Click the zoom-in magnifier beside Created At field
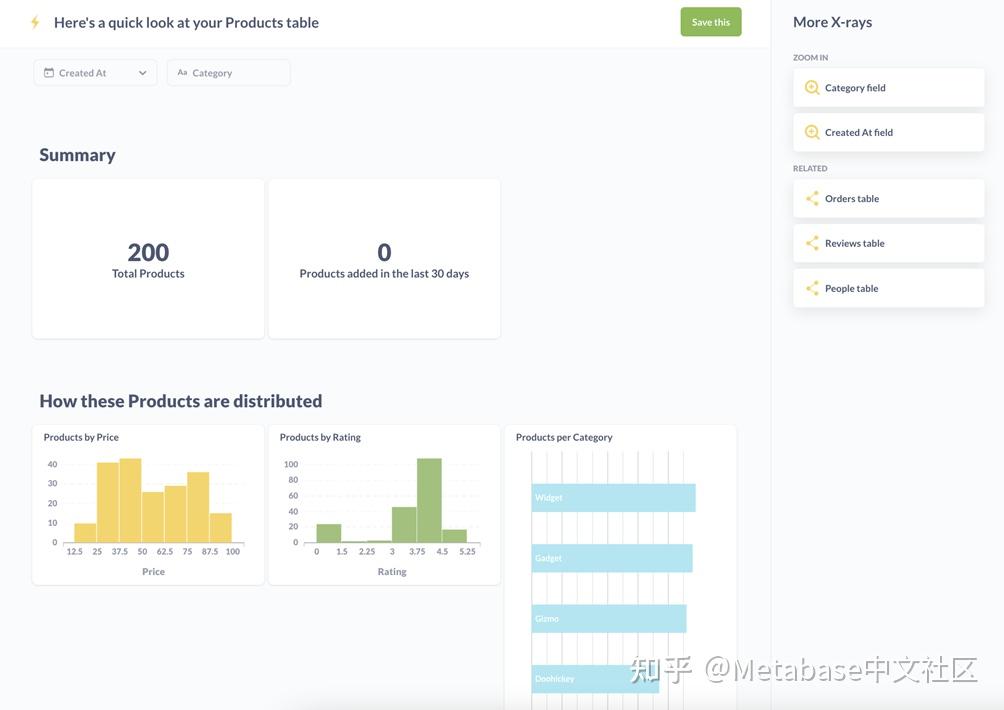 click(812, 133)
